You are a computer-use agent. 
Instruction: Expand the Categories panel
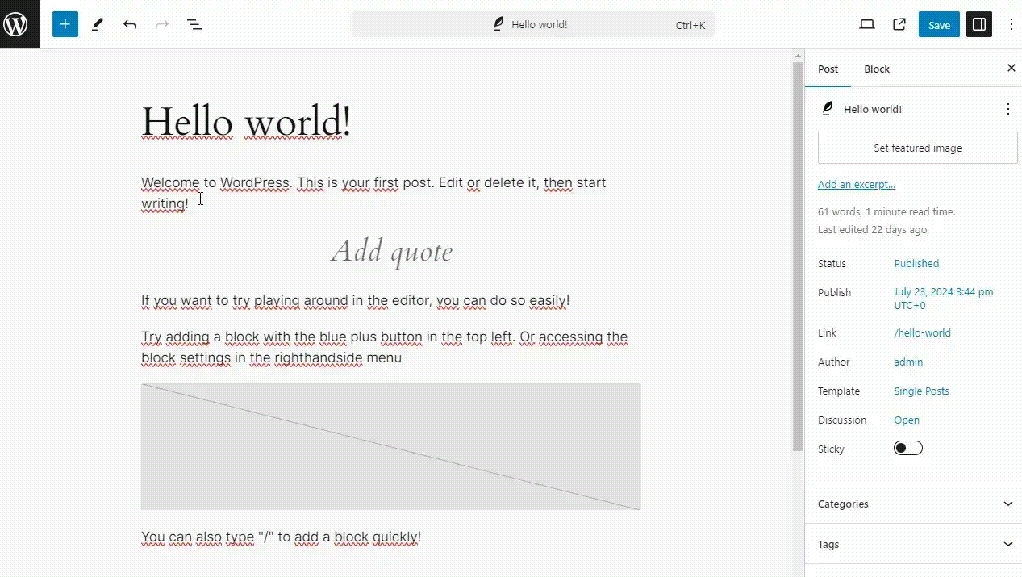[913, 504]
